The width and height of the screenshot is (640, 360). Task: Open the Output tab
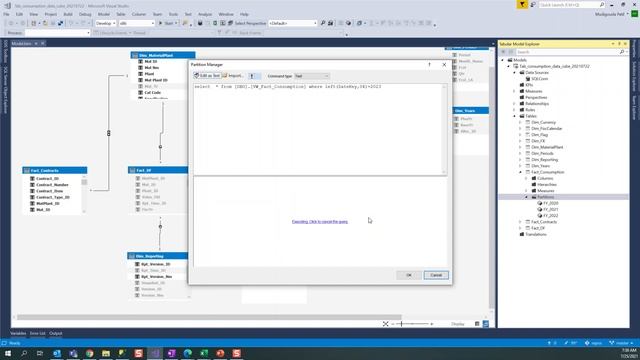click(56, 333)
